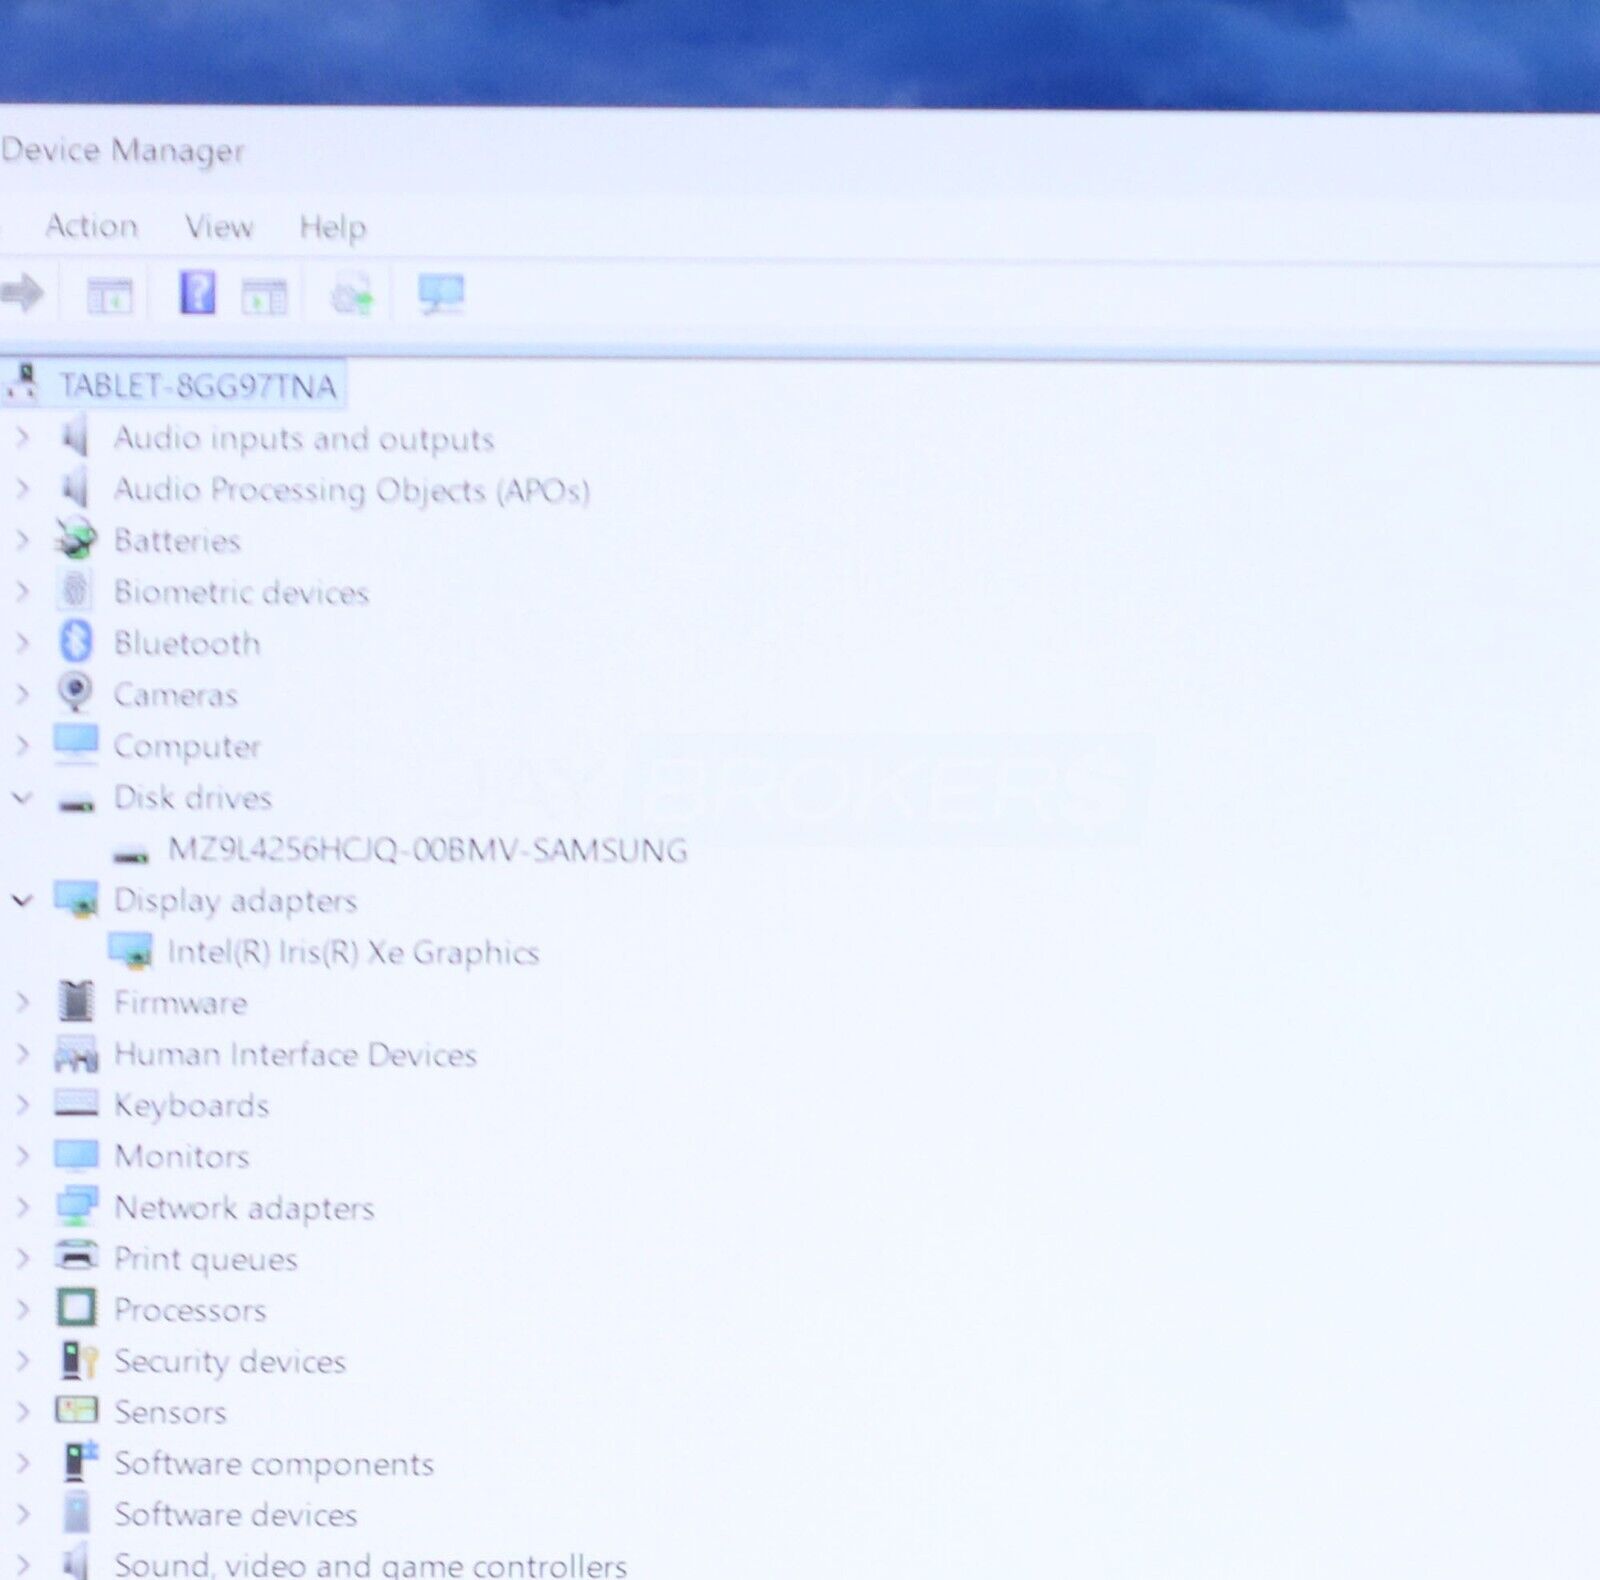Click the Keyboards icon
The width and height of the screenshot is (1600, 1580).
point(76,1102)
